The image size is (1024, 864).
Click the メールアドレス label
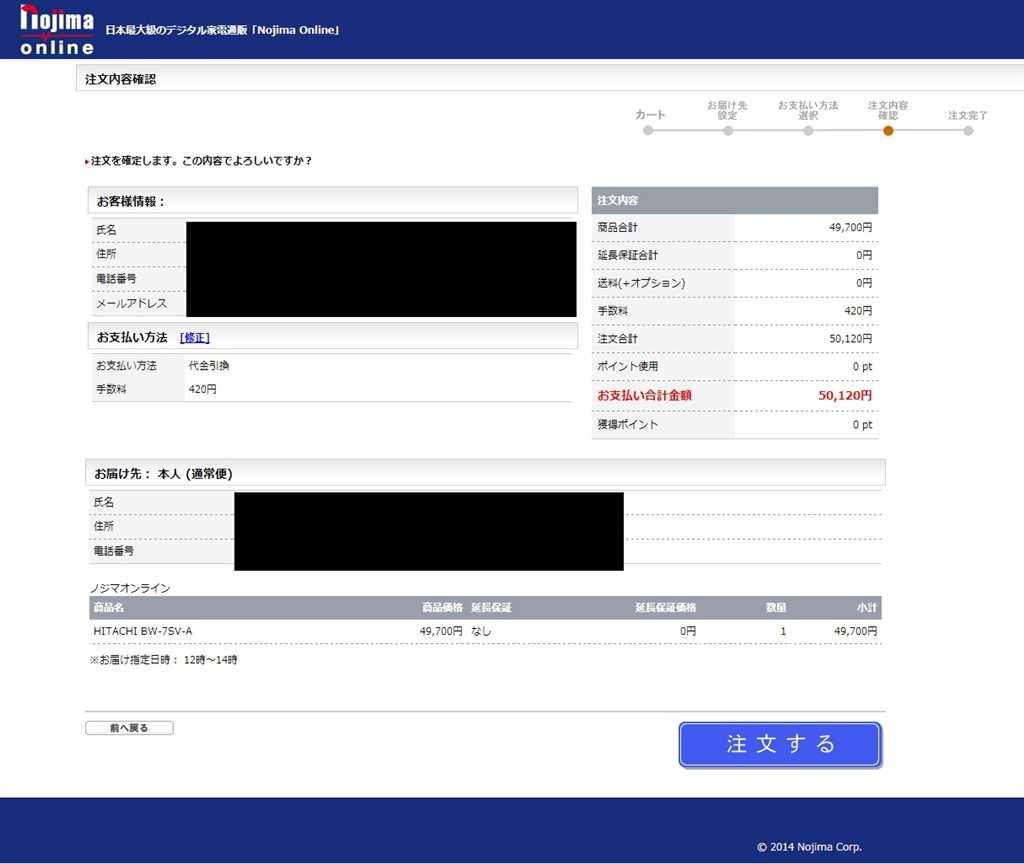click(131, 303)
